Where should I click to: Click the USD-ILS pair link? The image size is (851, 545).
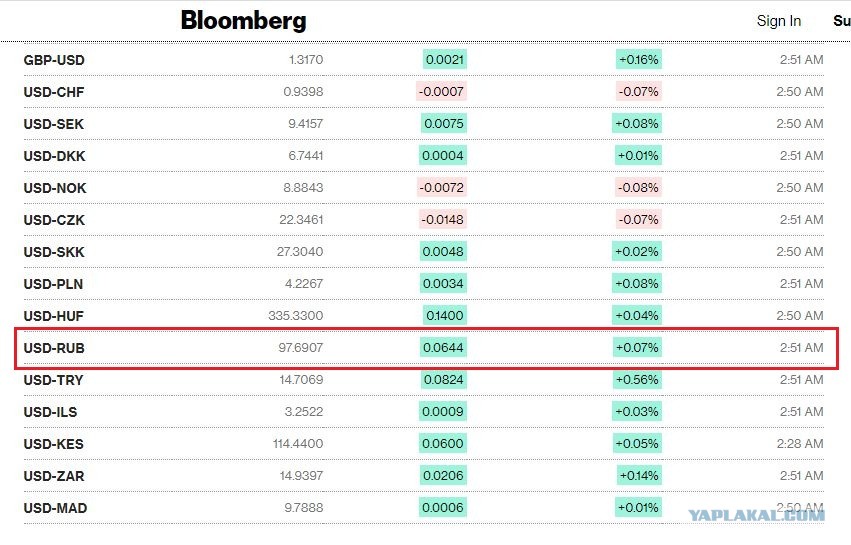pyautogui.click(x=50, y=412)
